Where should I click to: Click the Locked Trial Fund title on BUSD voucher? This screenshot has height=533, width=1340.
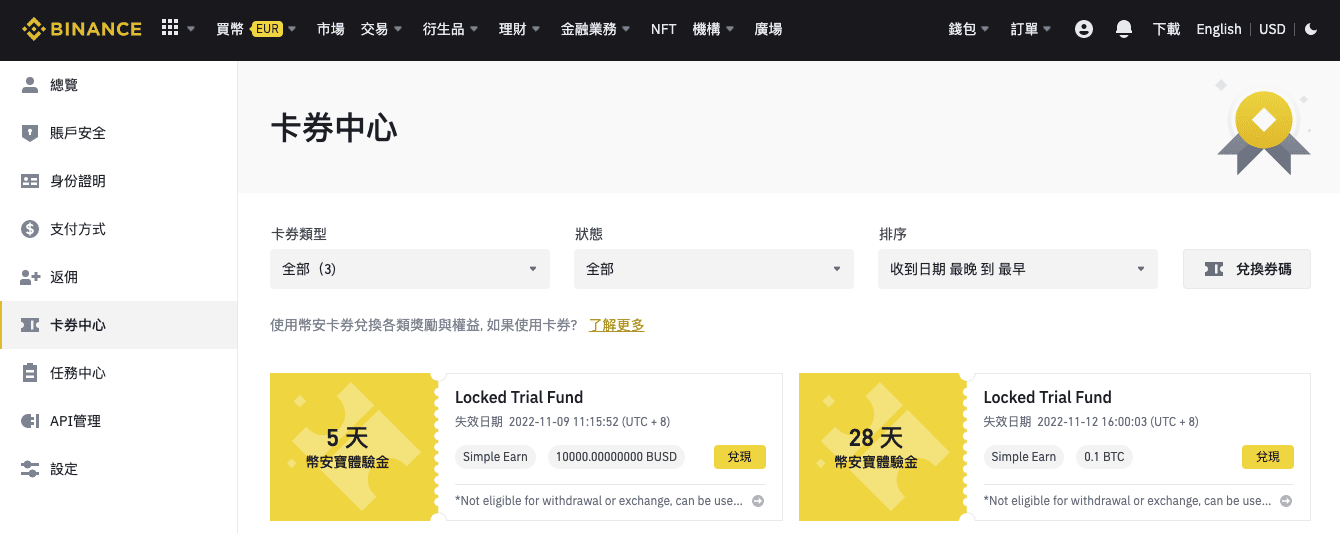pos(519,397)
